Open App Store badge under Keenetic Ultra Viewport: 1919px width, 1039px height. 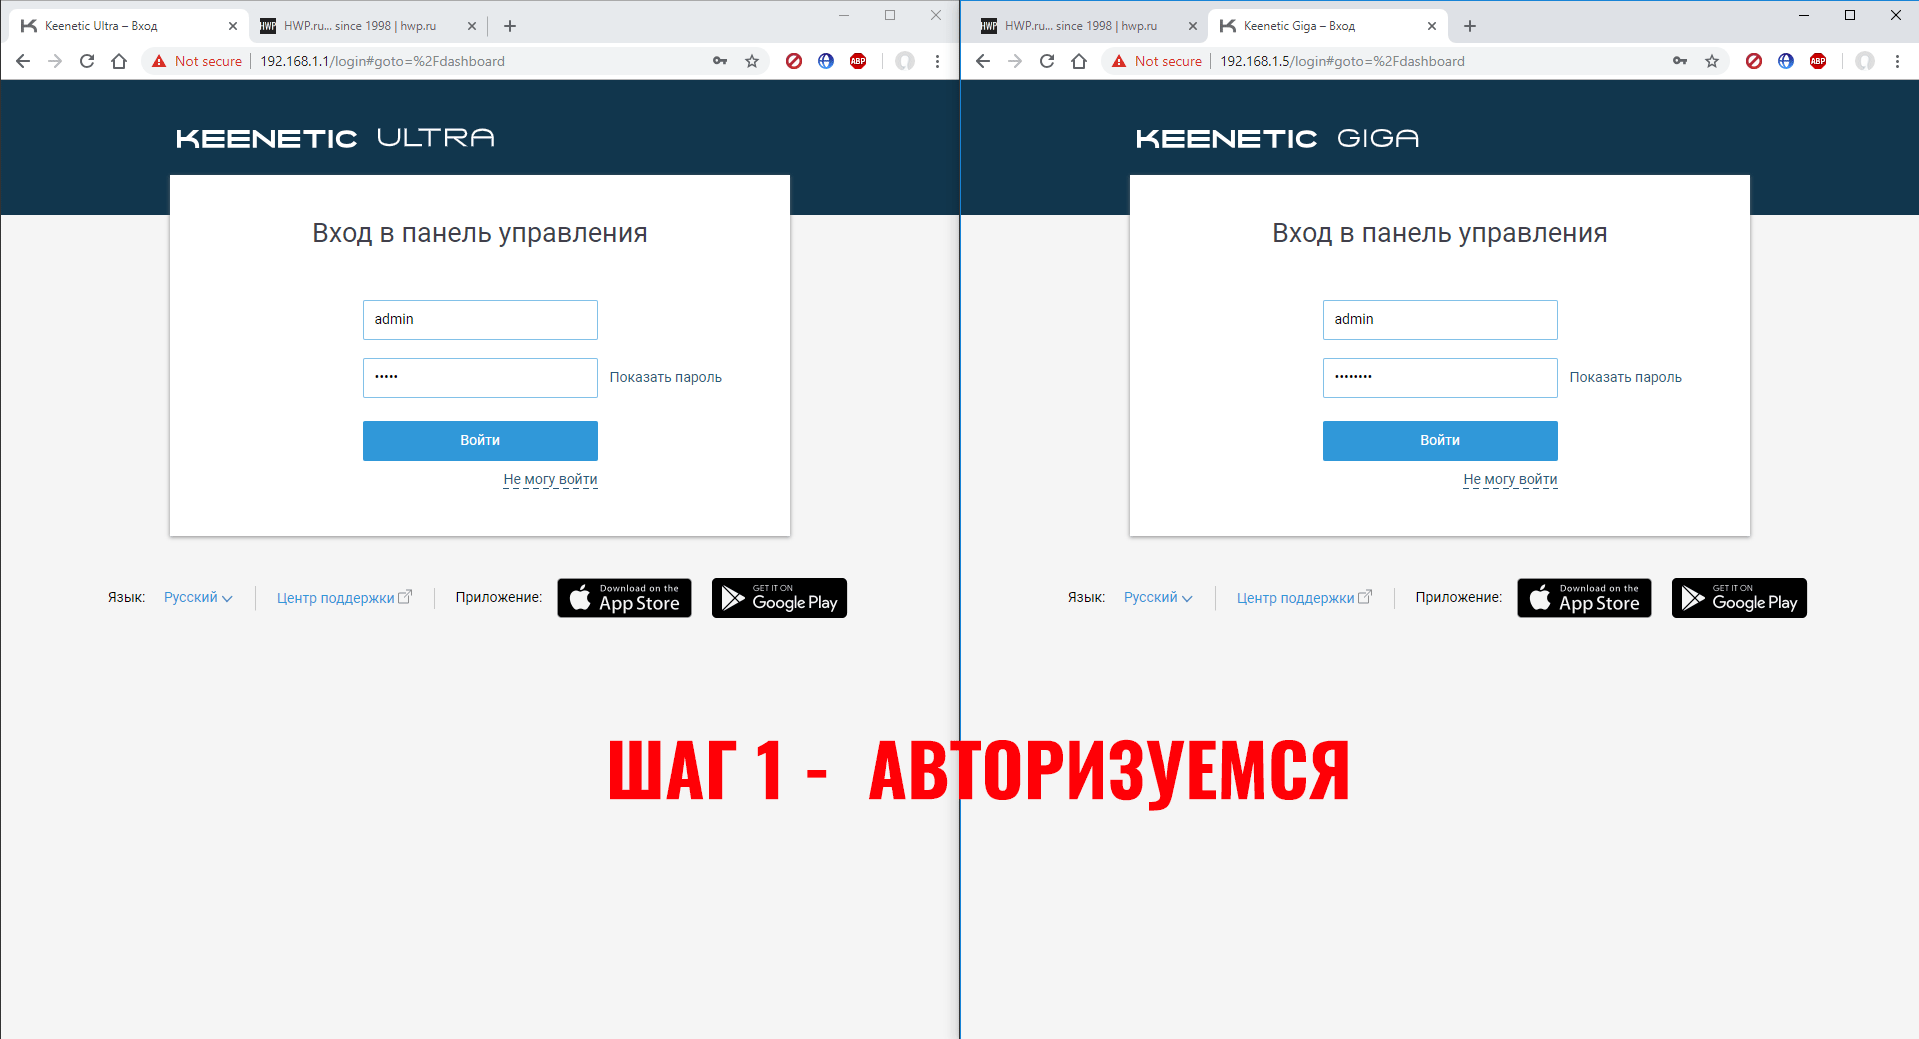click(624, 598)
